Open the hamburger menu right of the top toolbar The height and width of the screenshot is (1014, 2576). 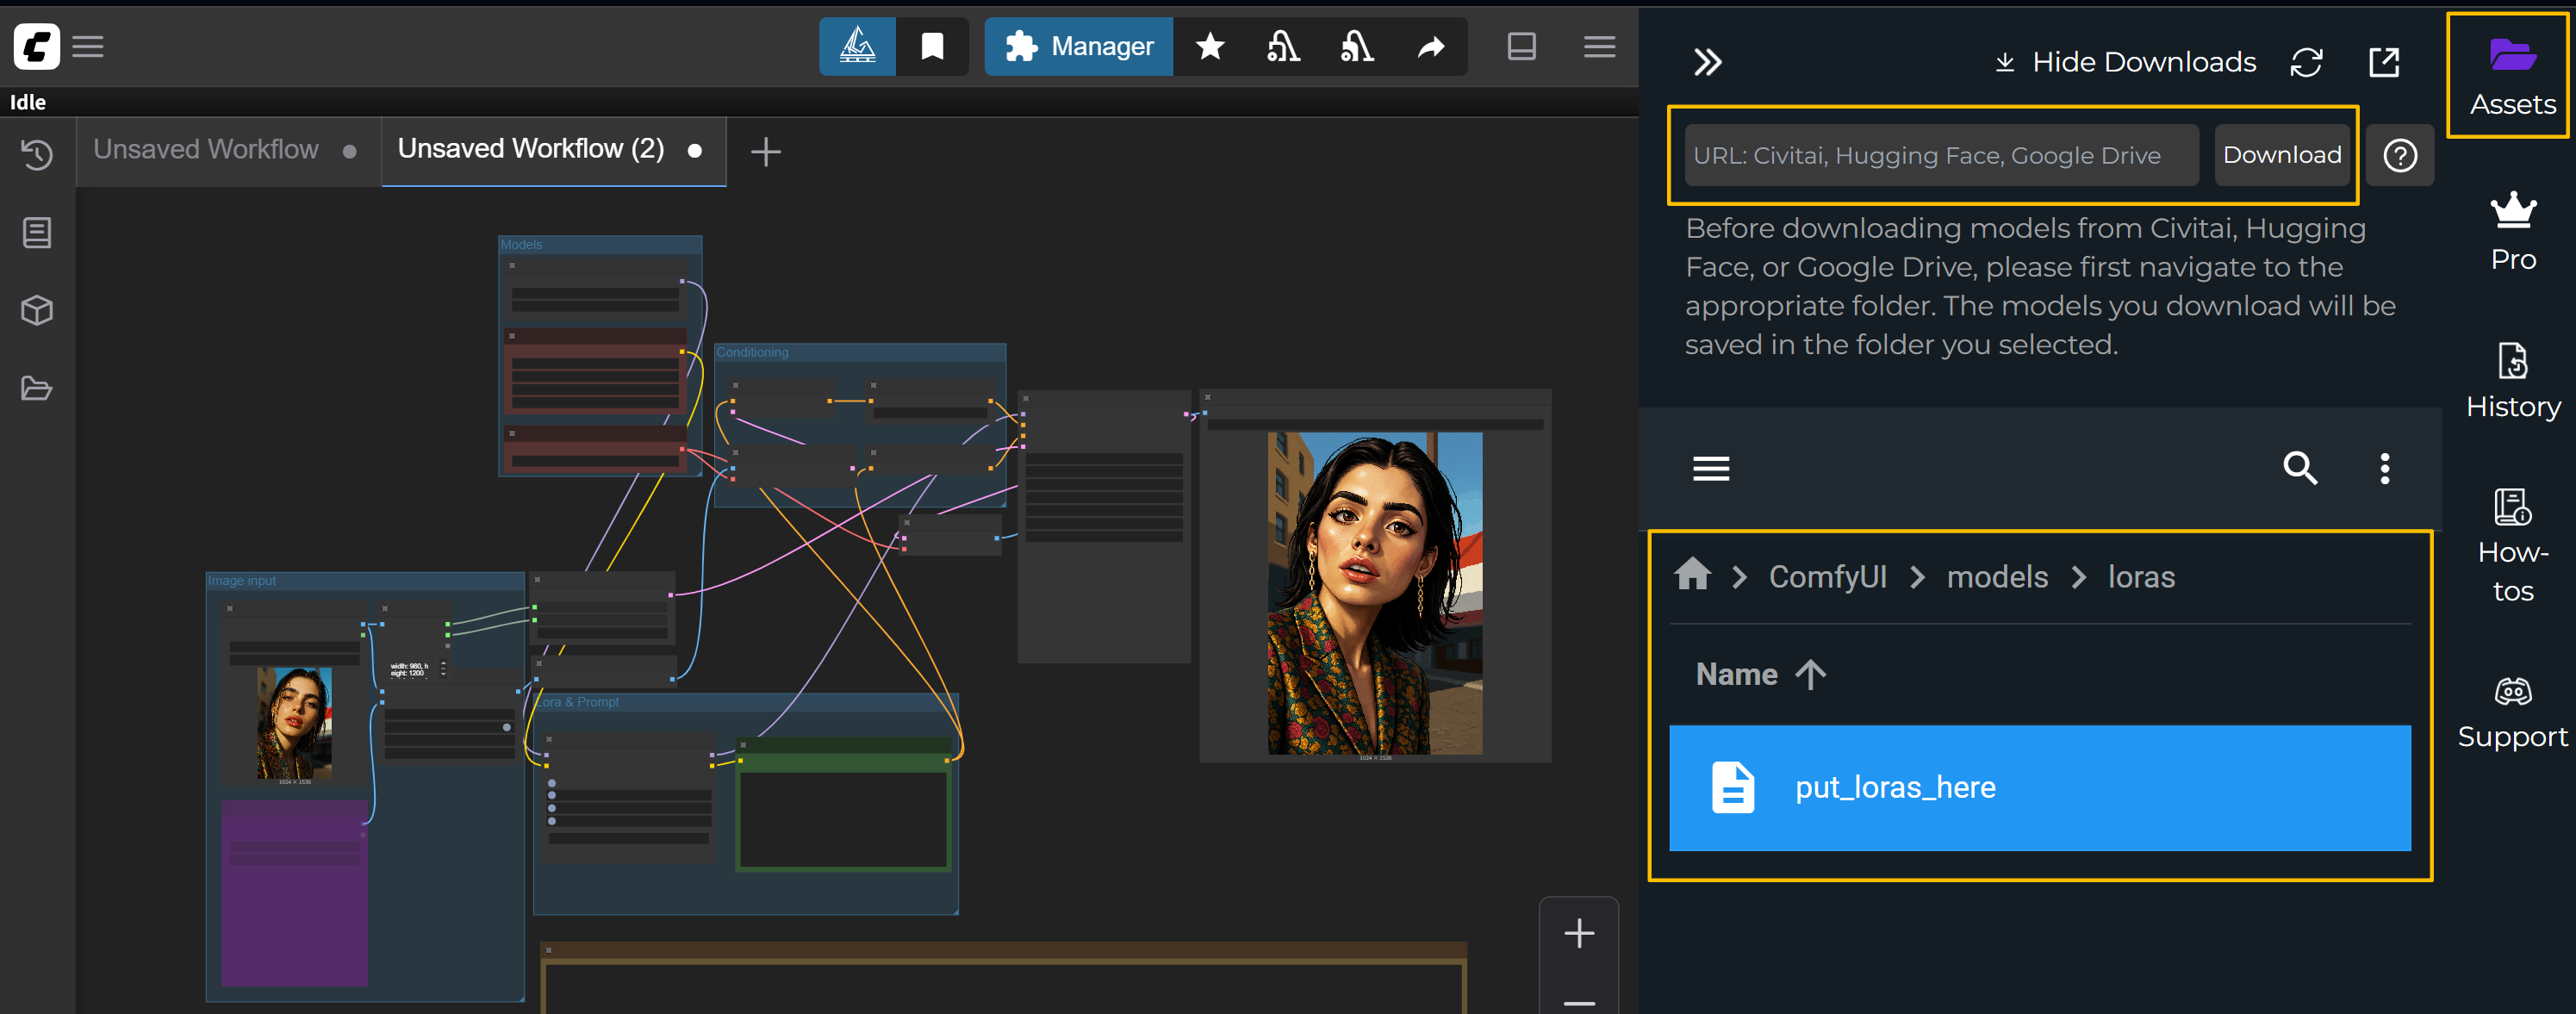coord(1599,46)
